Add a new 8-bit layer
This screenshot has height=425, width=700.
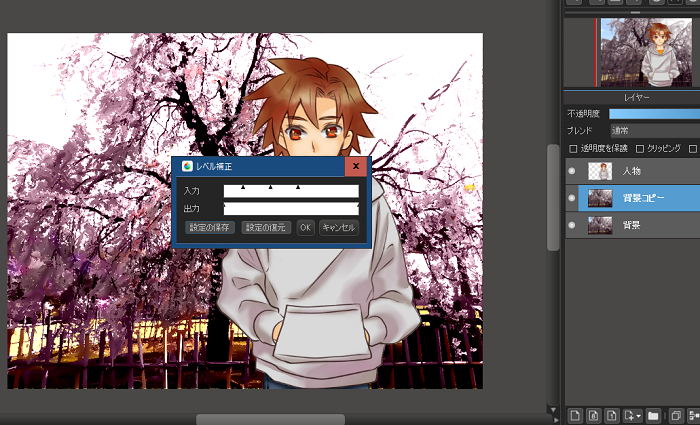tap(593, 415)
